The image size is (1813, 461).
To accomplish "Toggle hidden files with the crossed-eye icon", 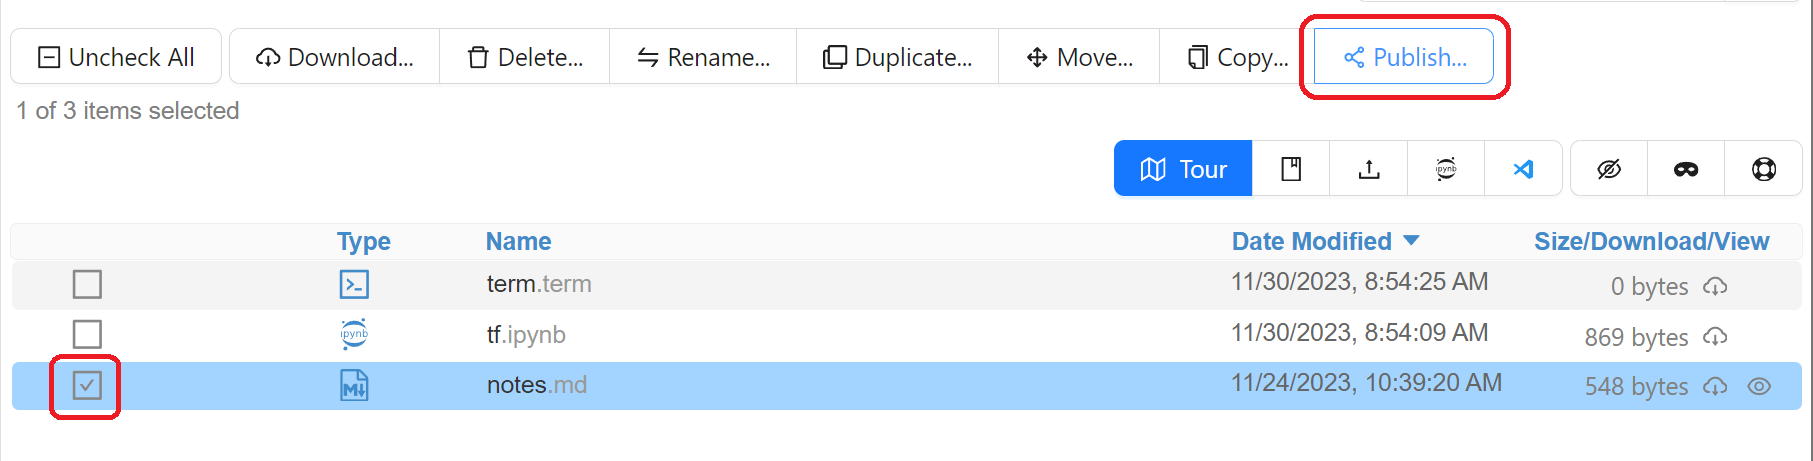I will (1609, 169).
